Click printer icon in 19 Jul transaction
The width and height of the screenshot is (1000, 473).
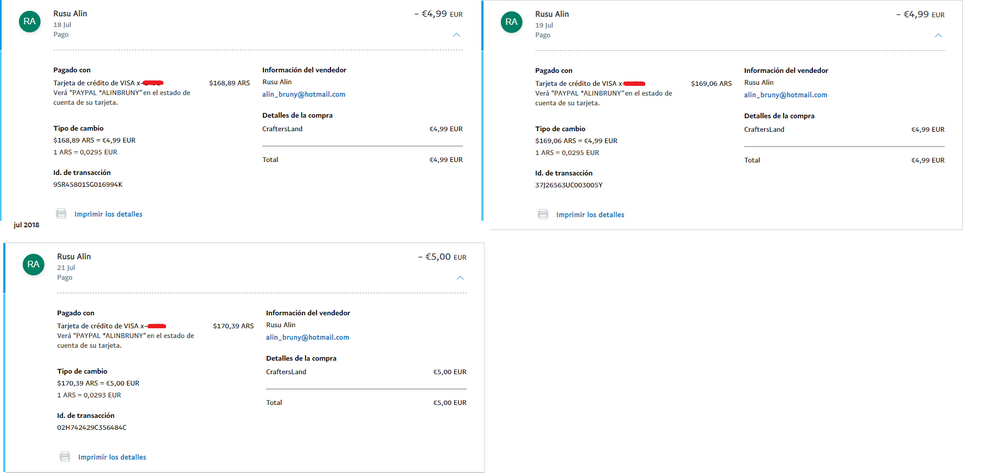[x=543, y=214]
